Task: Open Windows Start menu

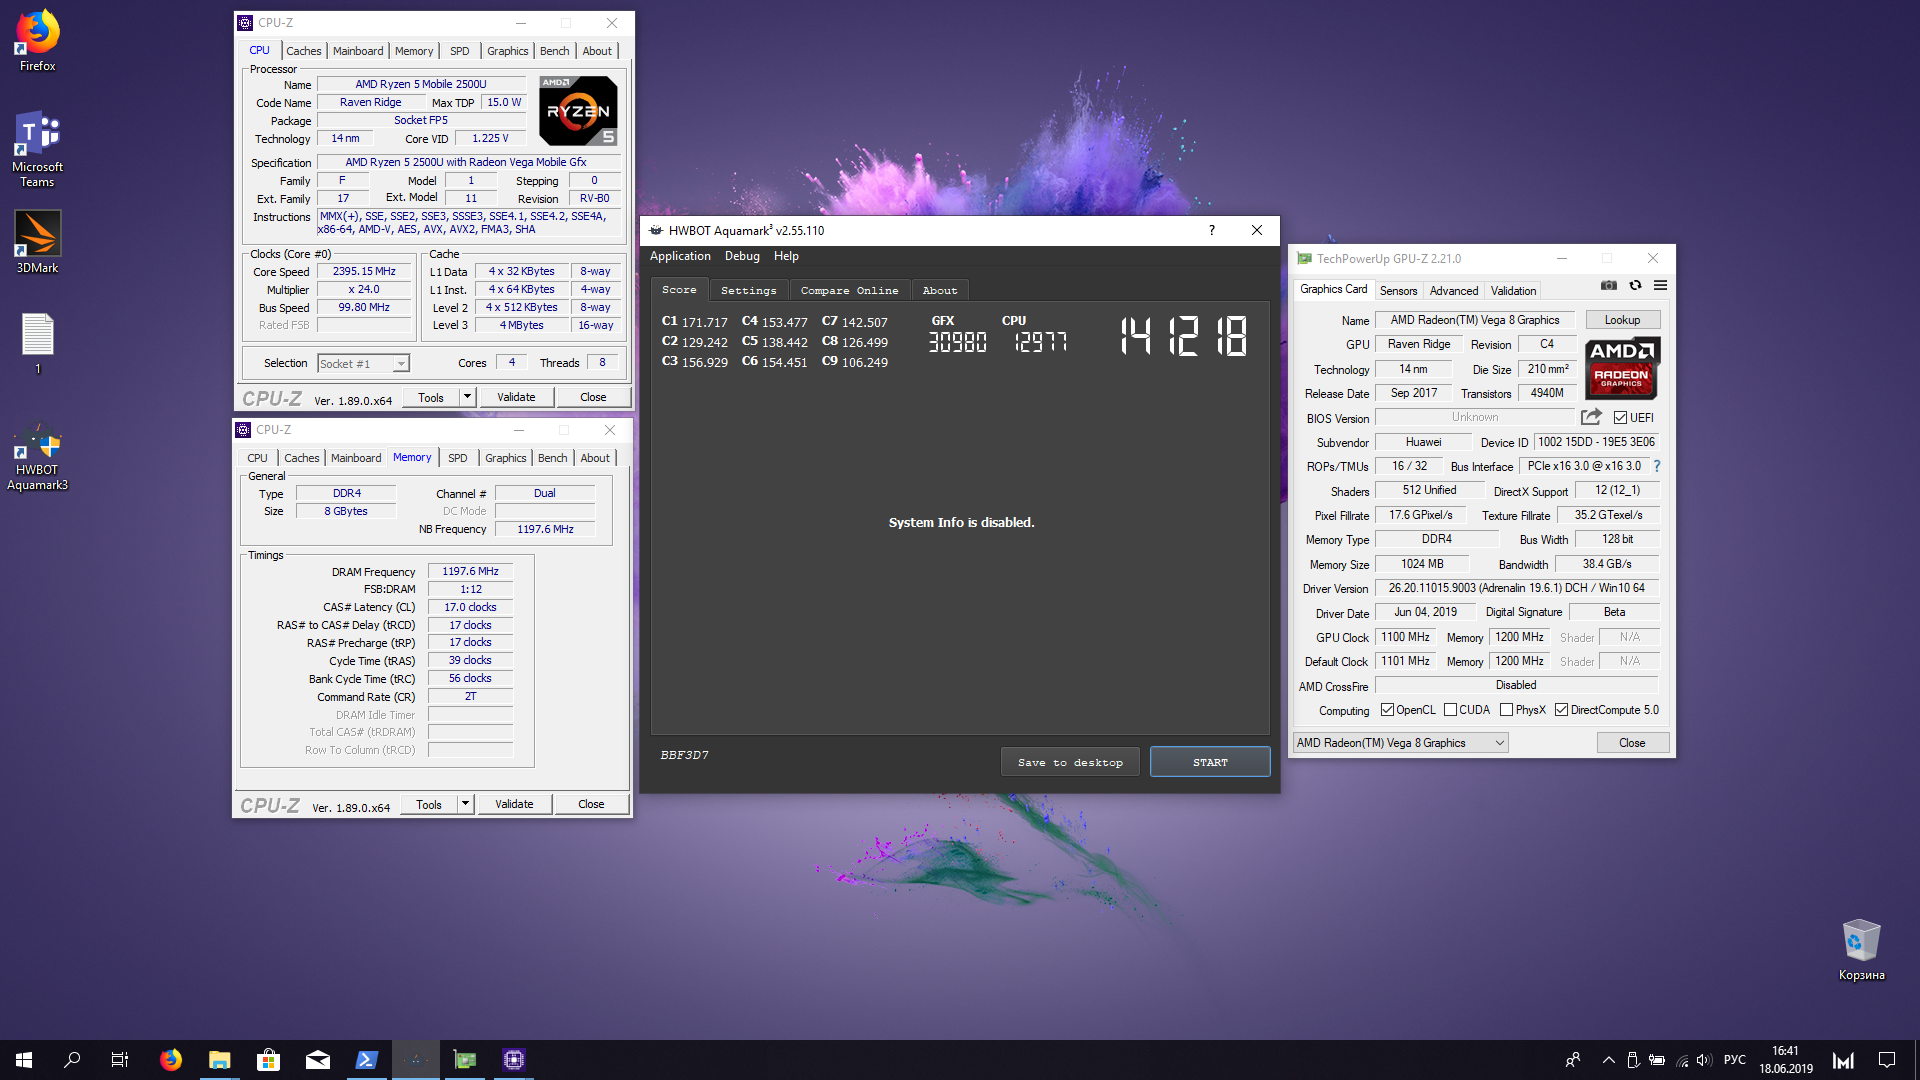Action: 24,1060
